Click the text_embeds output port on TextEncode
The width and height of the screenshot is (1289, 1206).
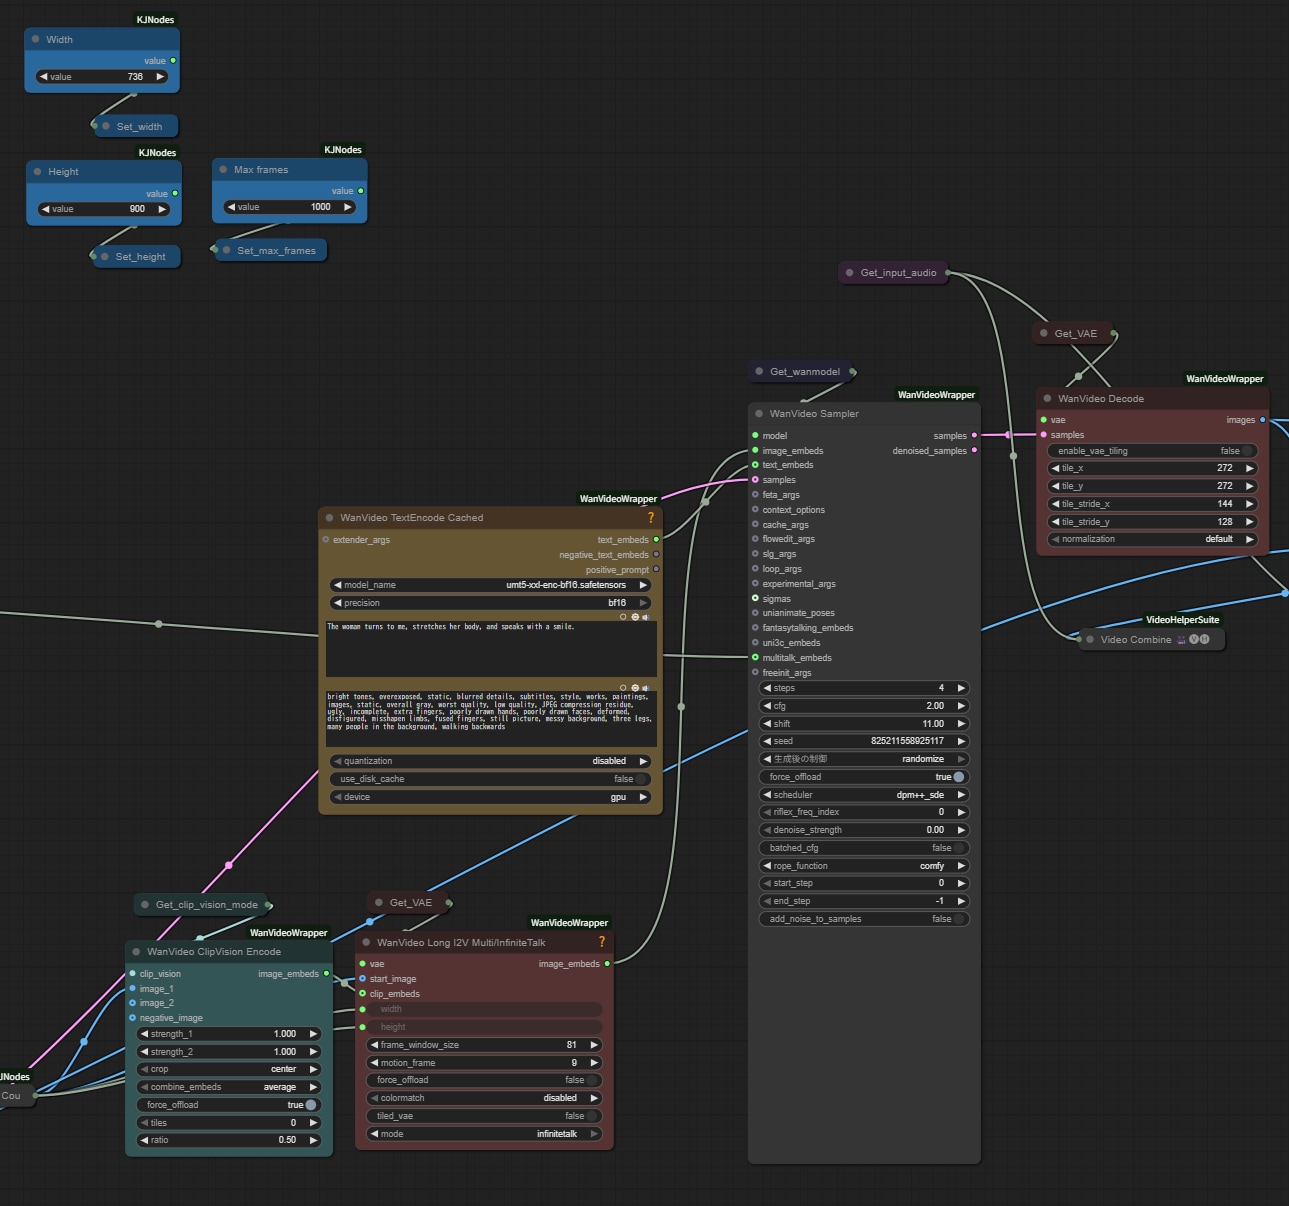tap(656, 540)
